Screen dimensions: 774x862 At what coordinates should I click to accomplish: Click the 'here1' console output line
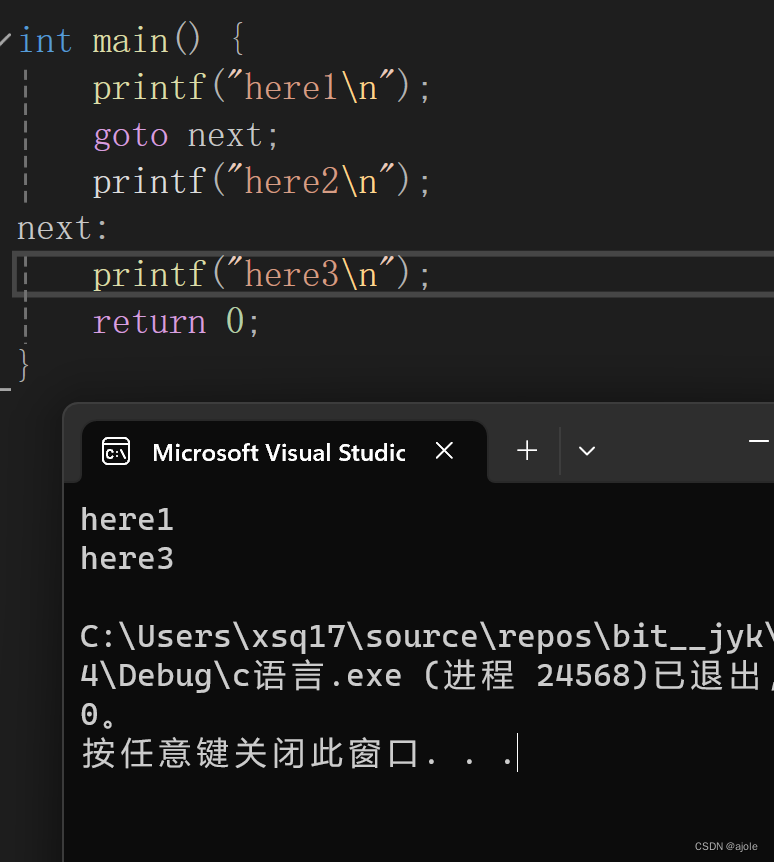pos(127,520)
